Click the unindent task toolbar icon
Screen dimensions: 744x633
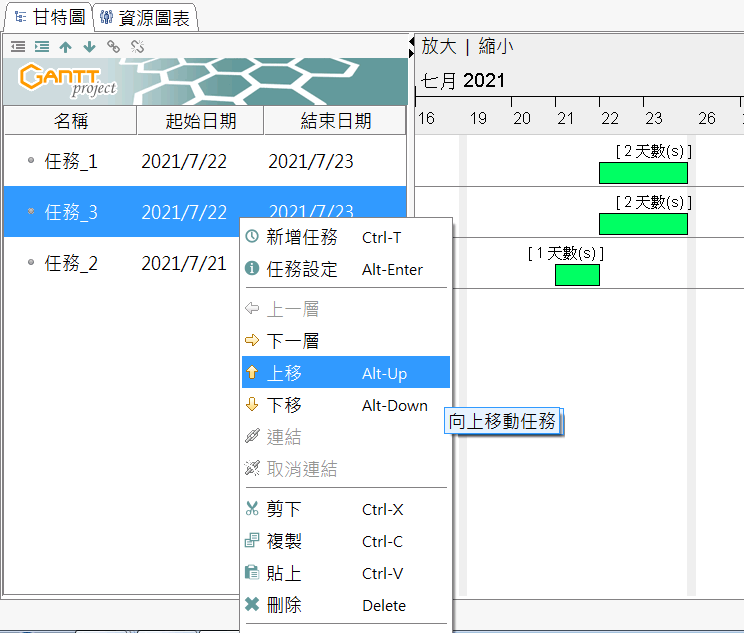(x=17, y=46)
